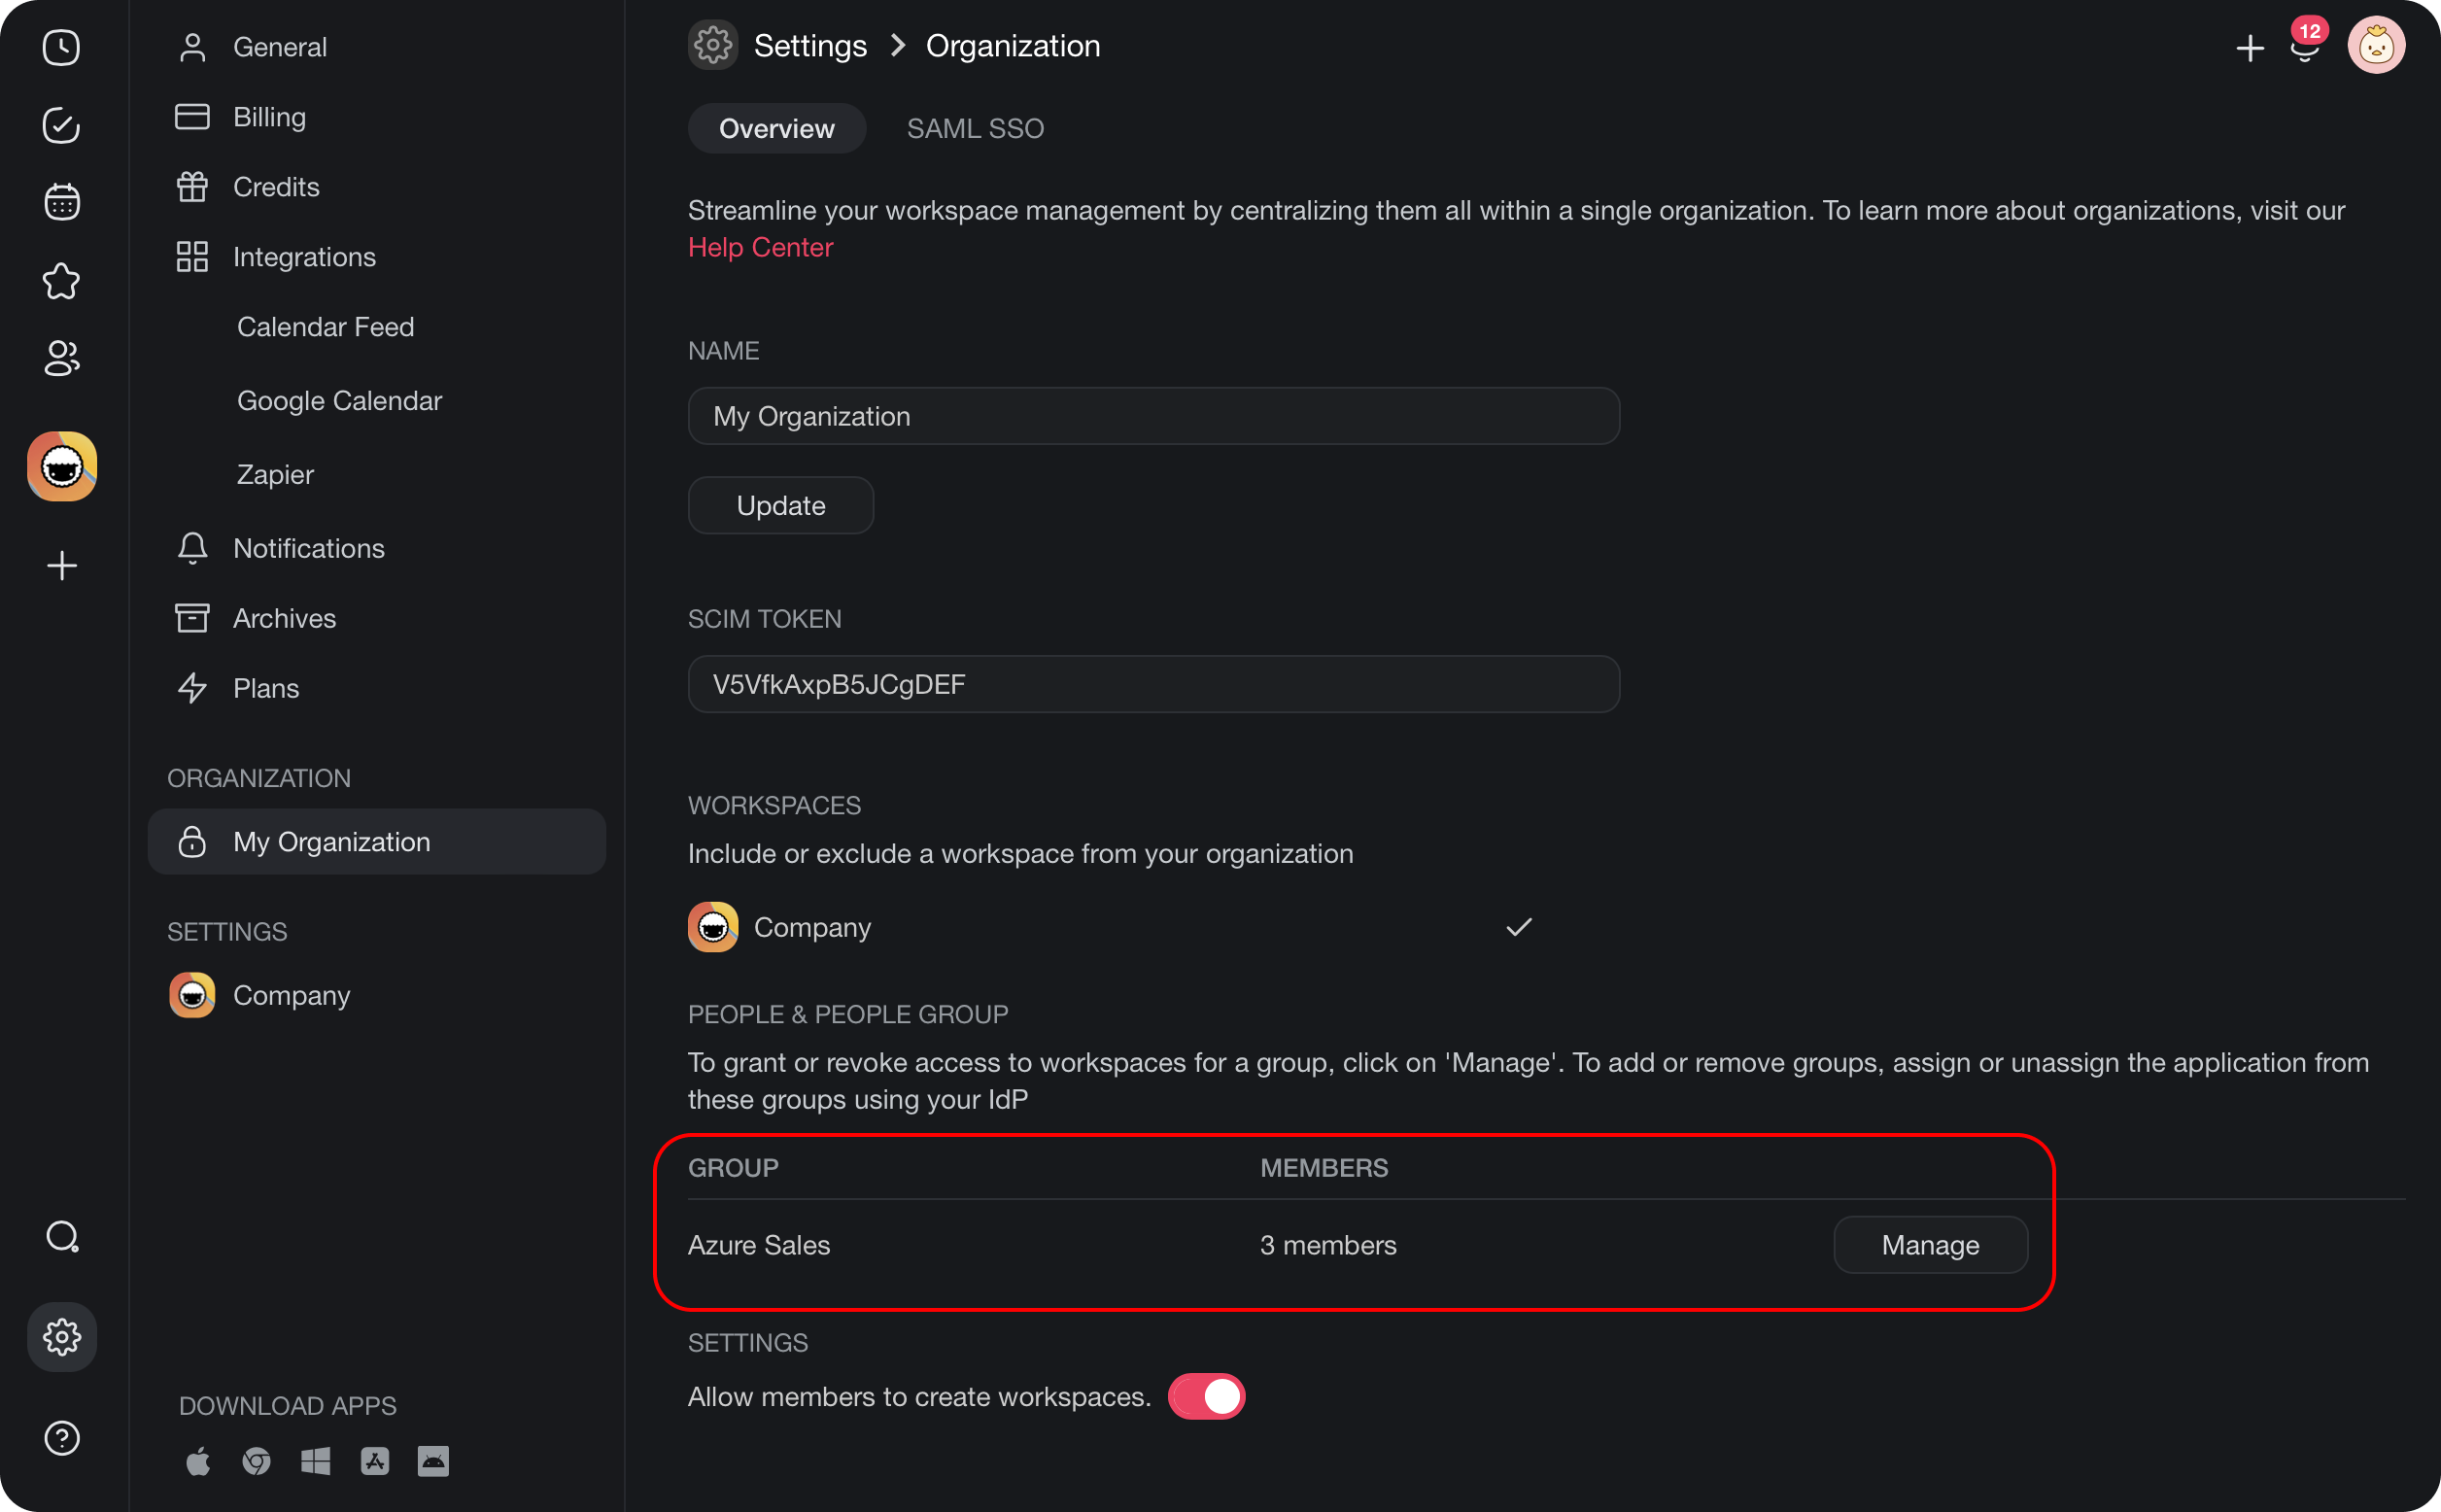Toggle the Company workspace inclusion checkmark
2441x1512 pixels.
[x=1519, y=927]
